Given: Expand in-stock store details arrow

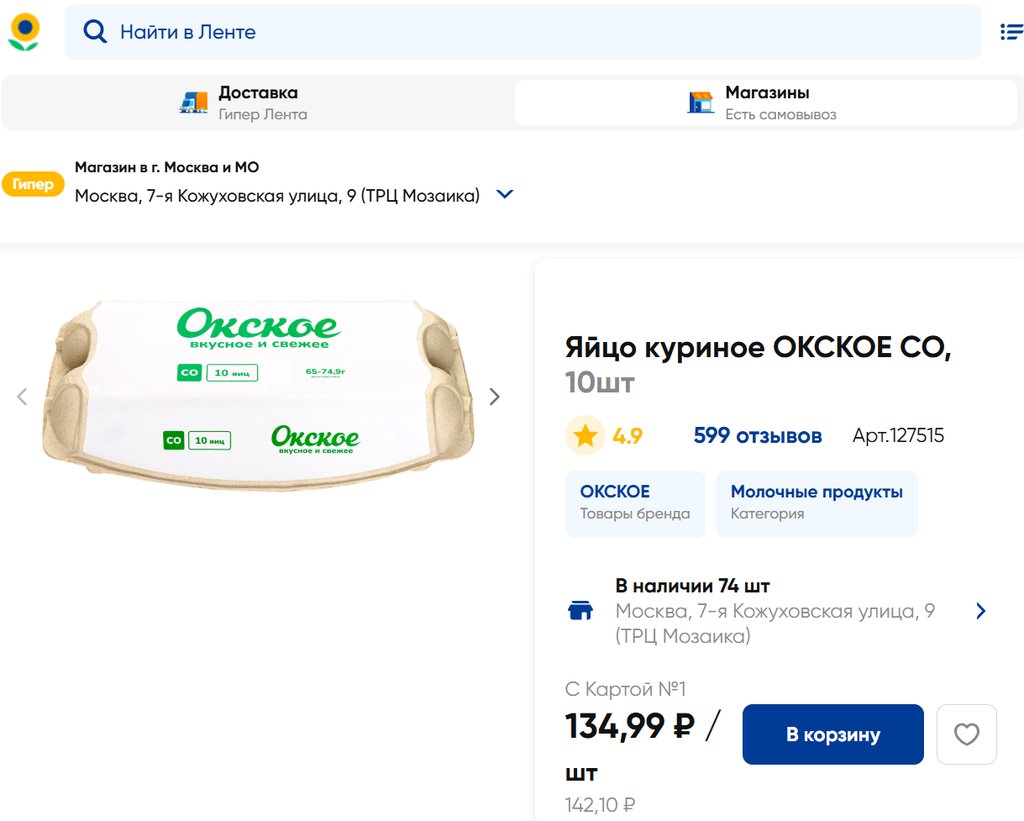Looking at the screenshot, I should tap(981, 611).
